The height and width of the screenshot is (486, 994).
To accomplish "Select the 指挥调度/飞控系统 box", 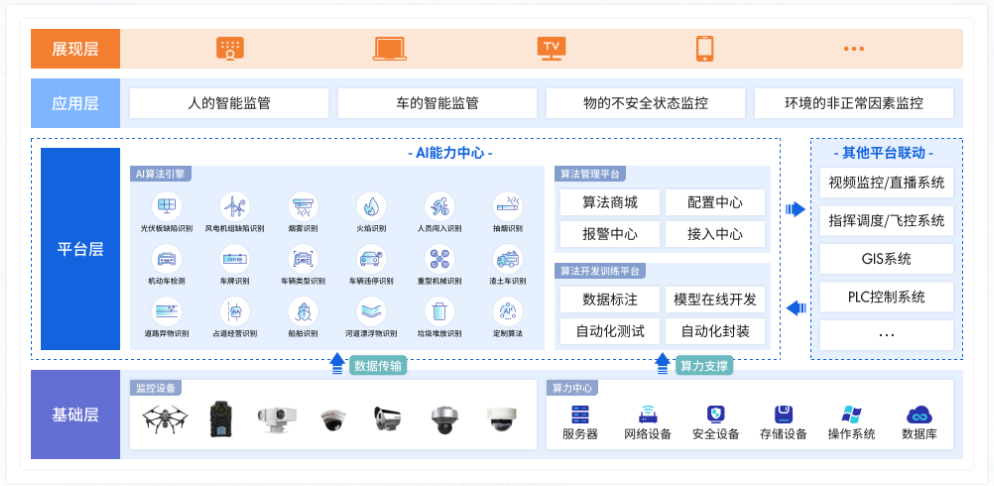I will click(886, 221).
